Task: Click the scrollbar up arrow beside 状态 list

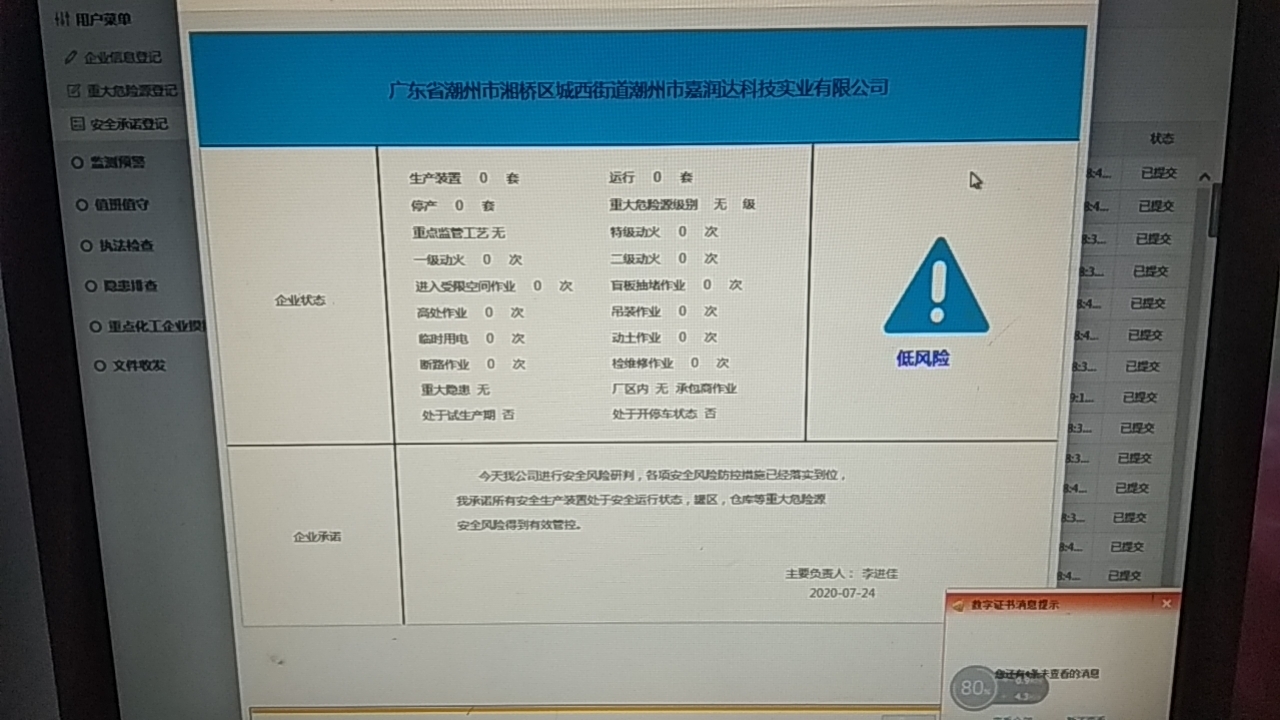Action: pyautogui.click(x=1204, y=177)
